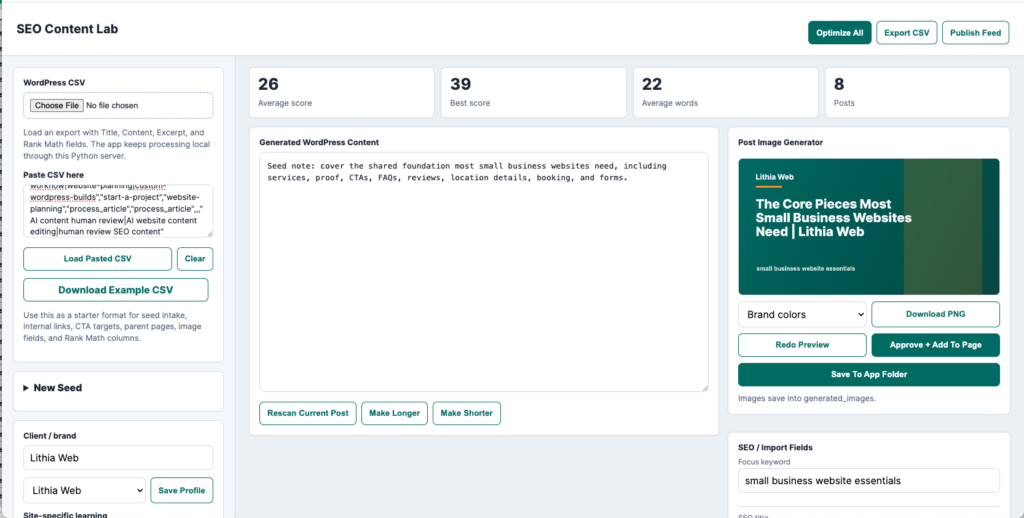Click the post image preview thumbnail
1024x518 pixels.
coord(869,227)
